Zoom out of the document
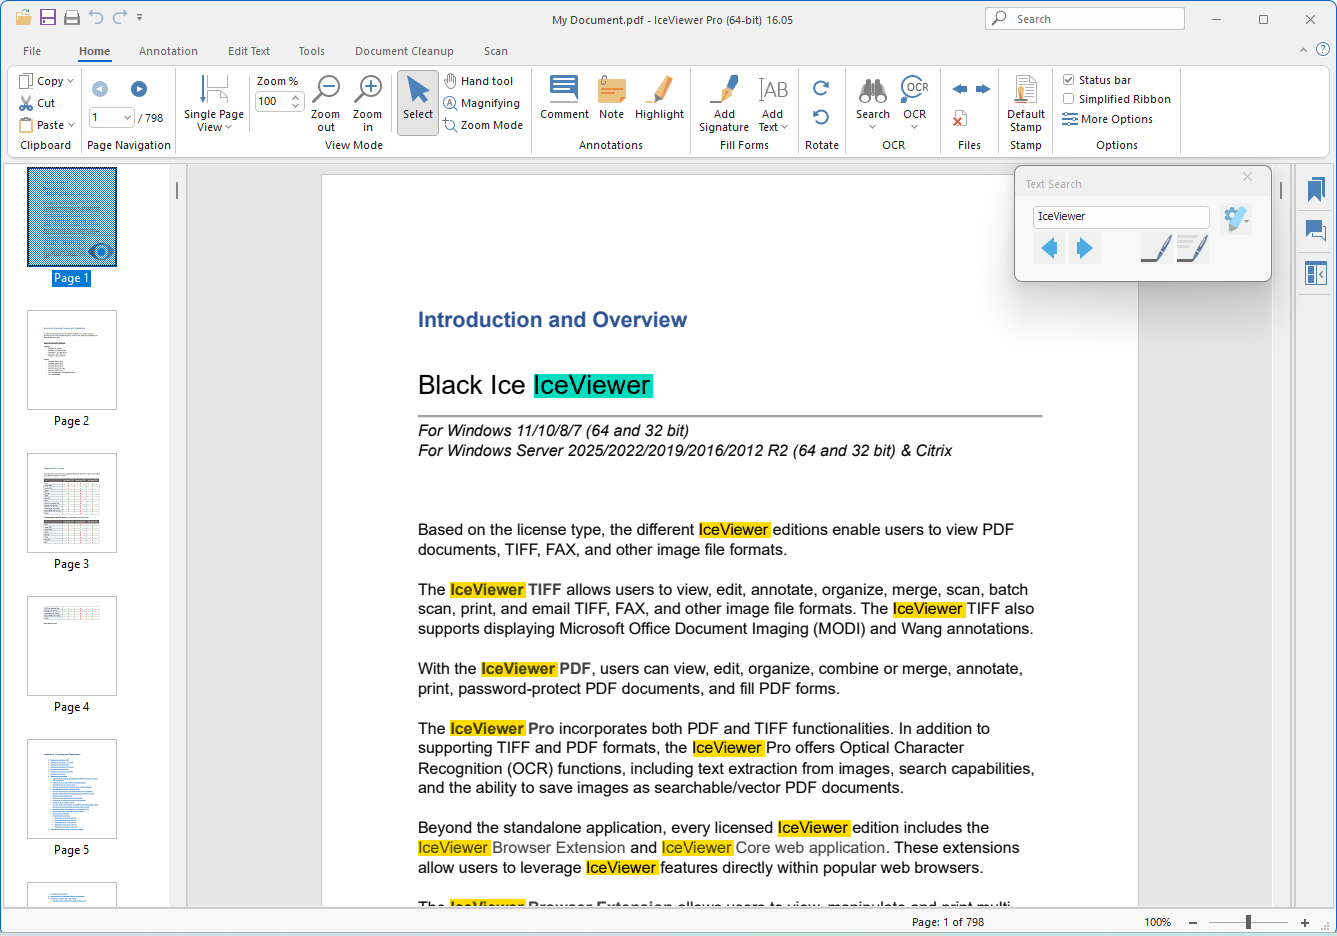The image size is (1337, 936). click(326, 103)
